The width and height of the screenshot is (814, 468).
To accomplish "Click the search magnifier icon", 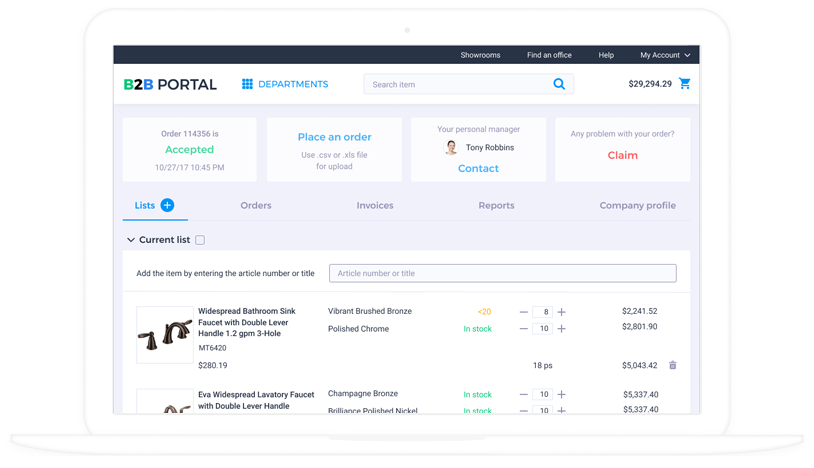I will [559, 84].
